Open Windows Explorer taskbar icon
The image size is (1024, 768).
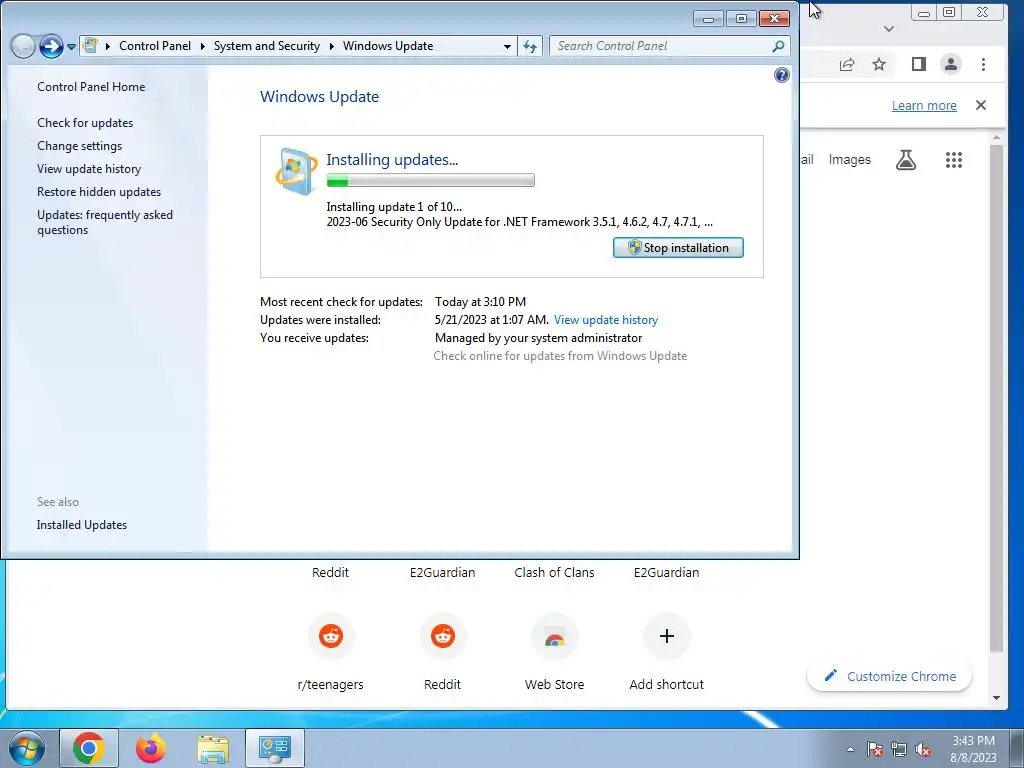tap(213, 748)
